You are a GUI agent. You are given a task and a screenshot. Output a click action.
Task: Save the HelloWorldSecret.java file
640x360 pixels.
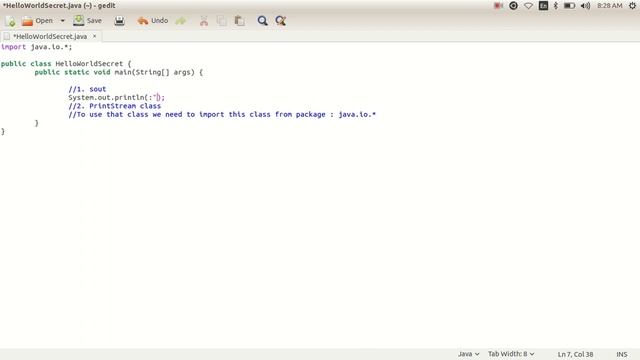[x=87, y=21]
